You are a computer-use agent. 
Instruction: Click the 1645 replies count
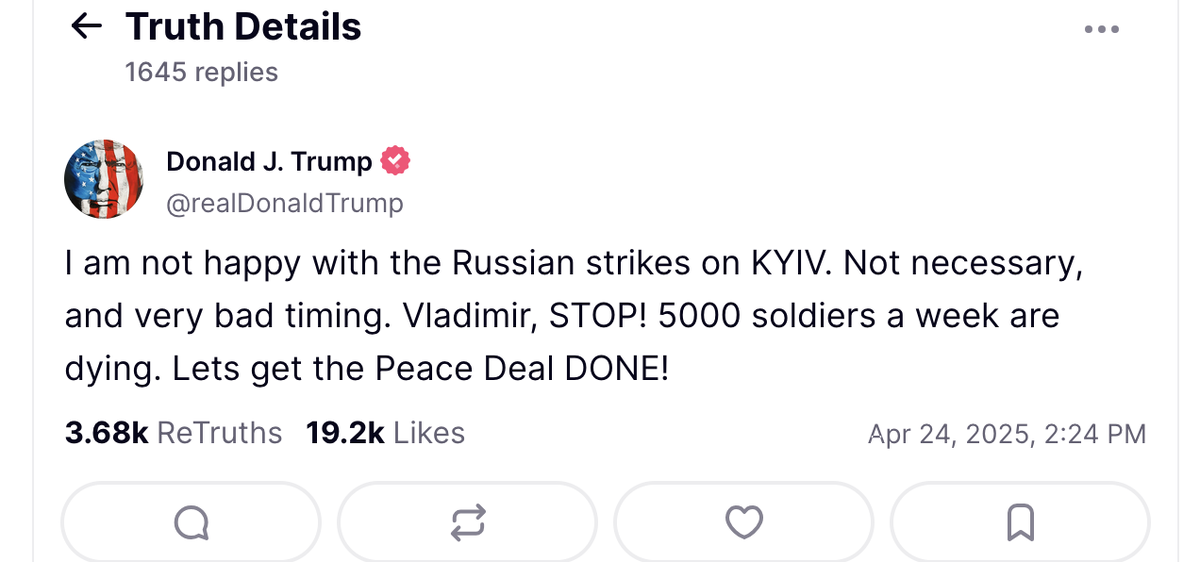click(201, 72)
